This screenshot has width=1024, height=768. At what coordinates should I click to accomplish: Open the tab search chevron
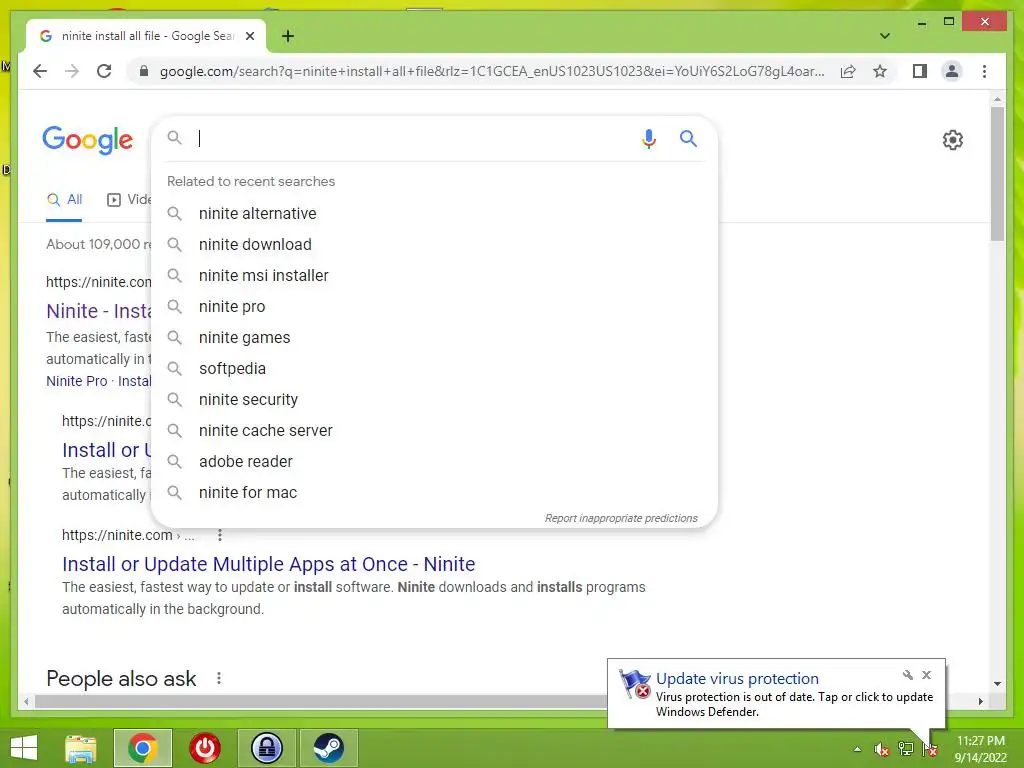point(884,36)
